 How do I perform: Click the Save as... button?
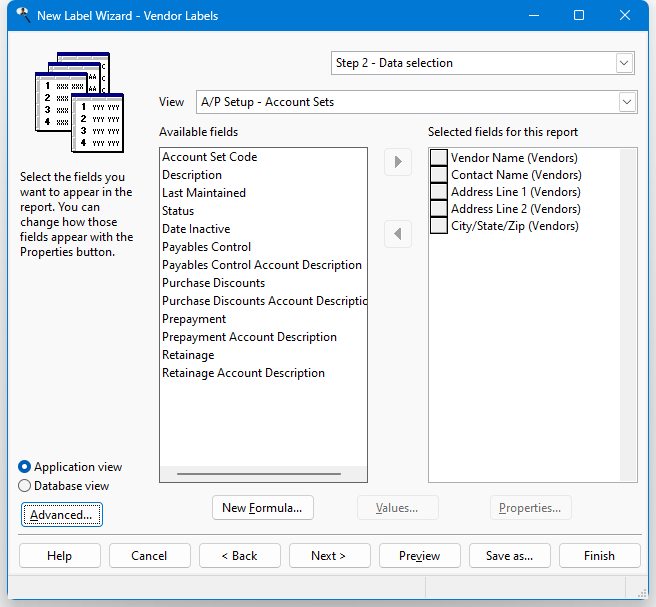click(x=510, y=556)
